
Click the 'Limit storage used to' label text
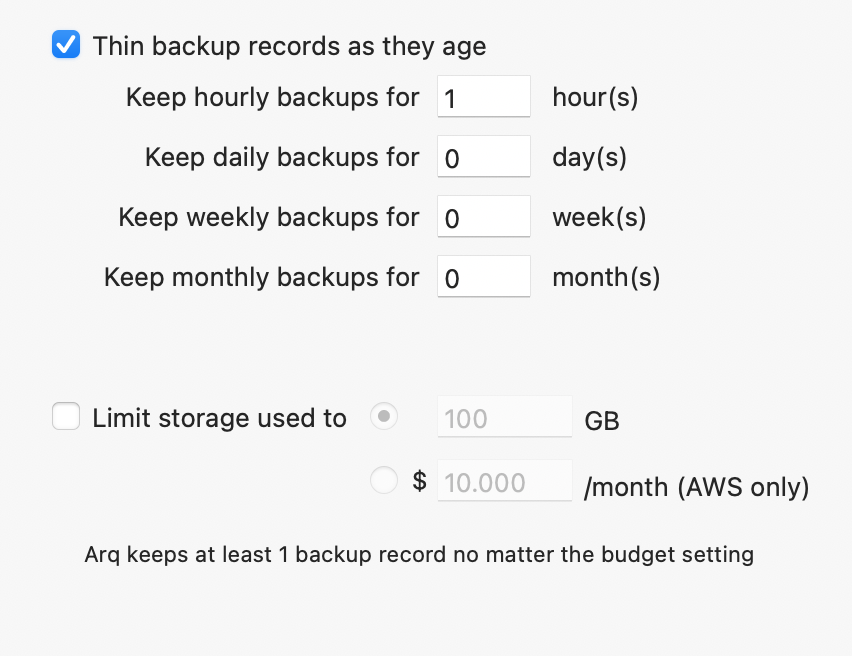click(219, 418)
